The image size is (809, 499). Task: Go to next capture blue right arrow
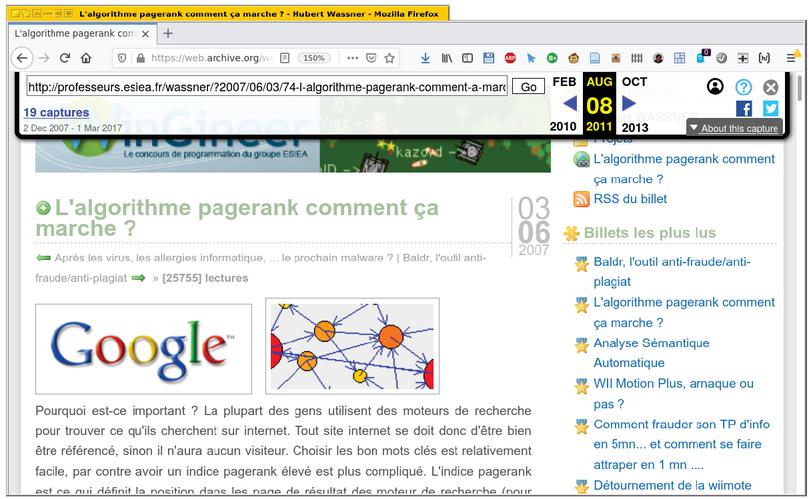click(628, 104)
